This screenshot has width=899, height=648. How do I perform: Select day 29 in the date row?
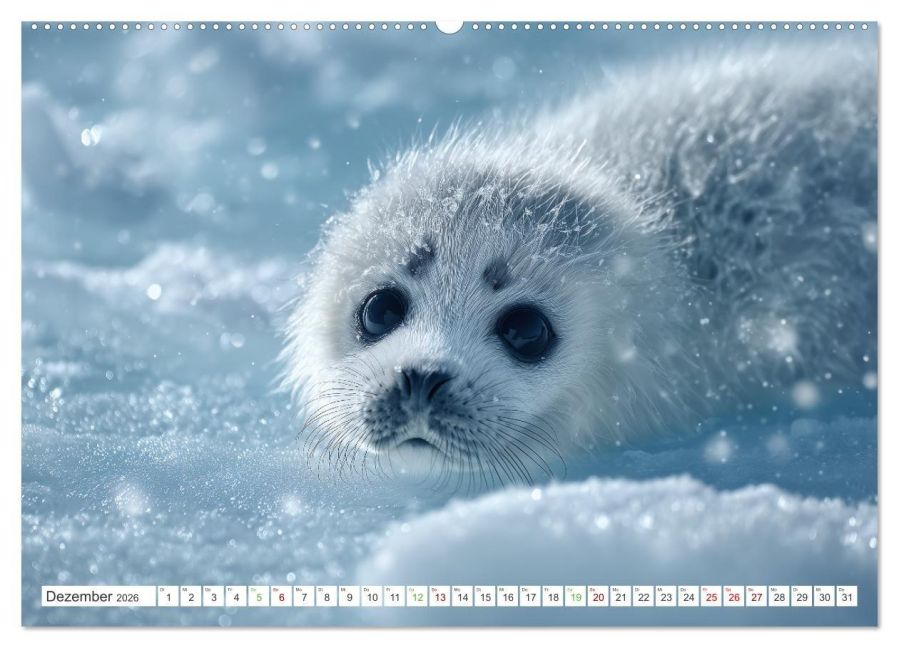(802, 596)
